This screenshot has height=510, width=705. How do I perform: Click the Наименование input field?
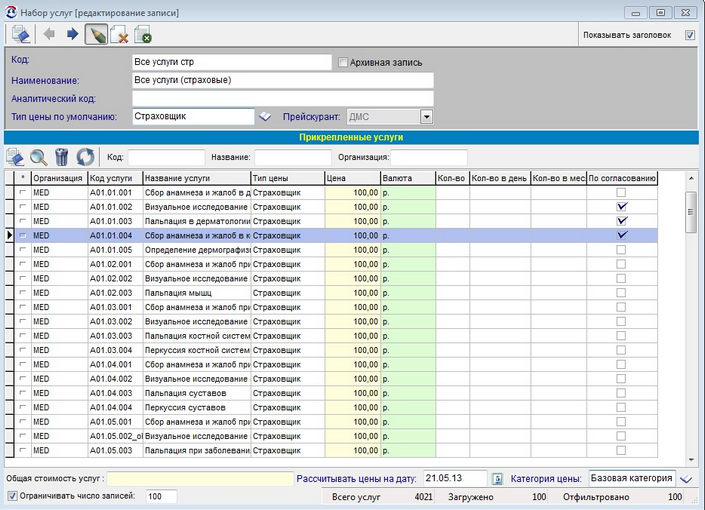click(x=283, y=80)
